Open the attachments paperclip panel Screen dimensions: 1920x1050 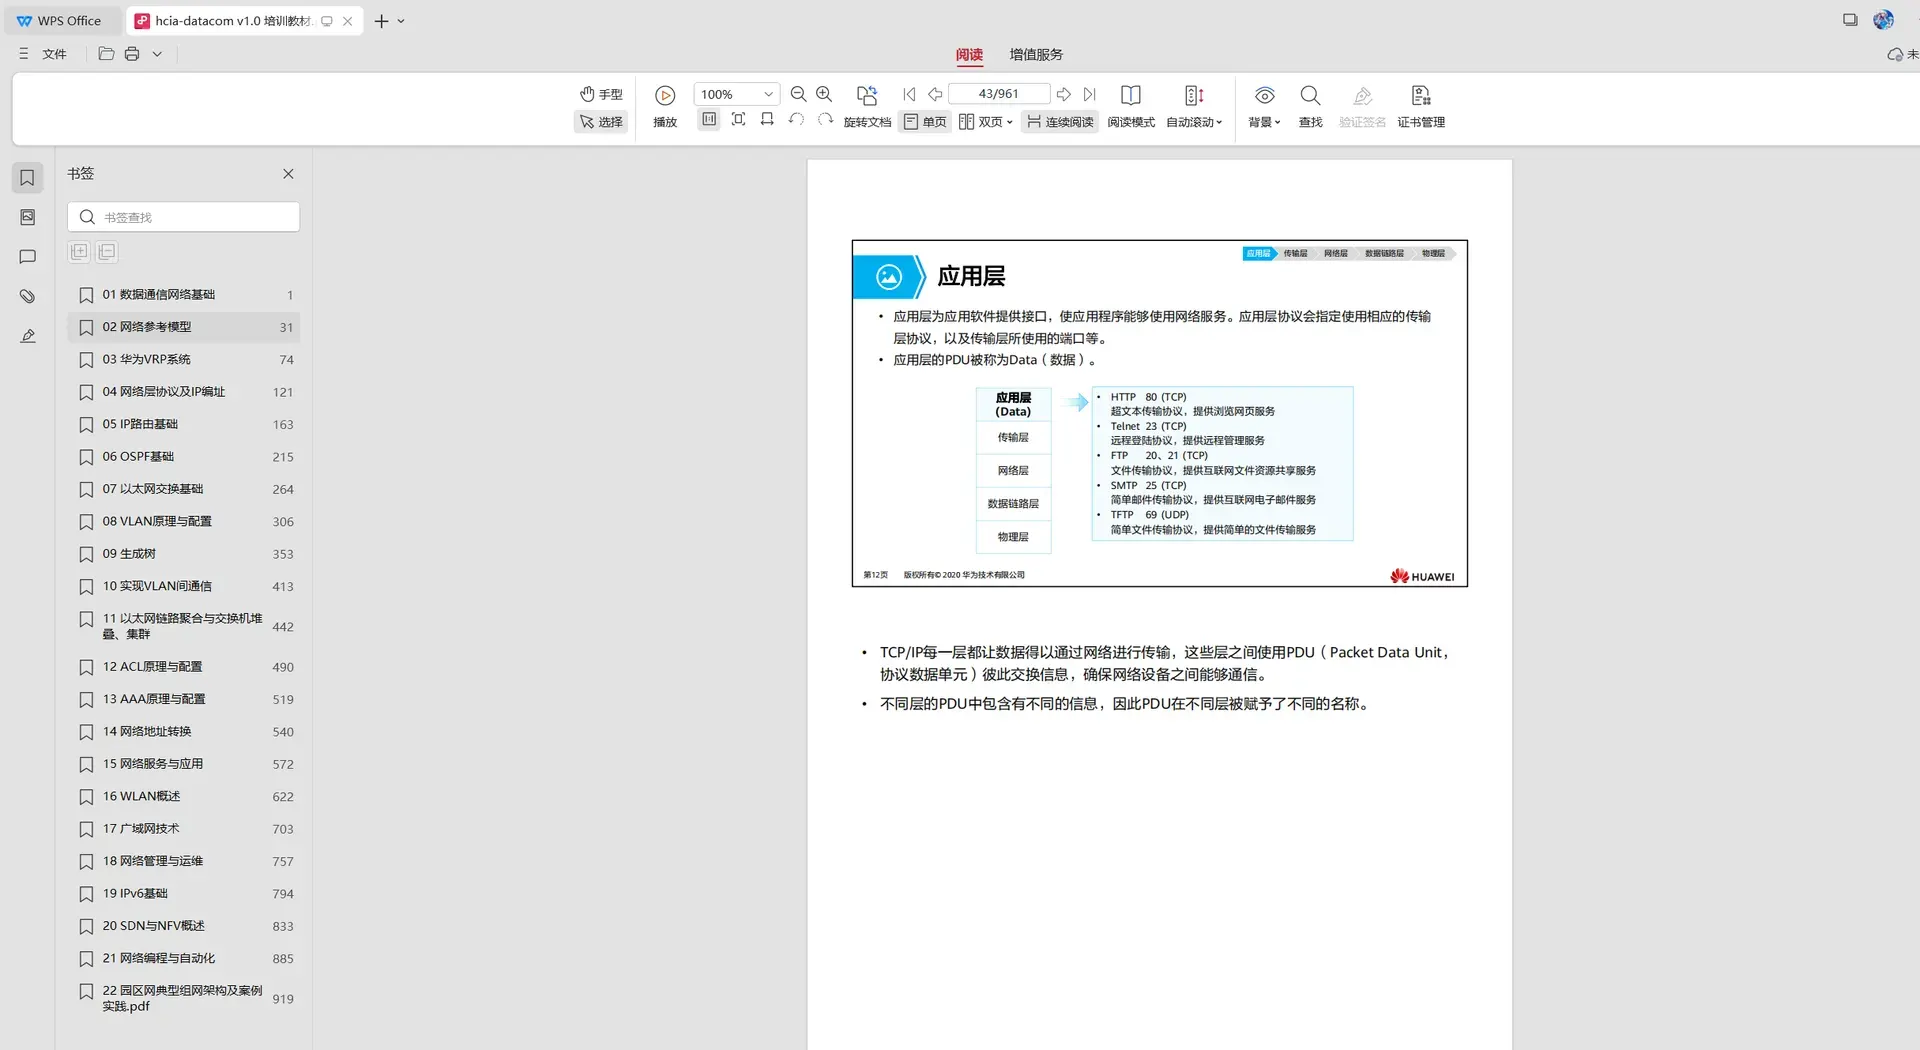[28, 296]
